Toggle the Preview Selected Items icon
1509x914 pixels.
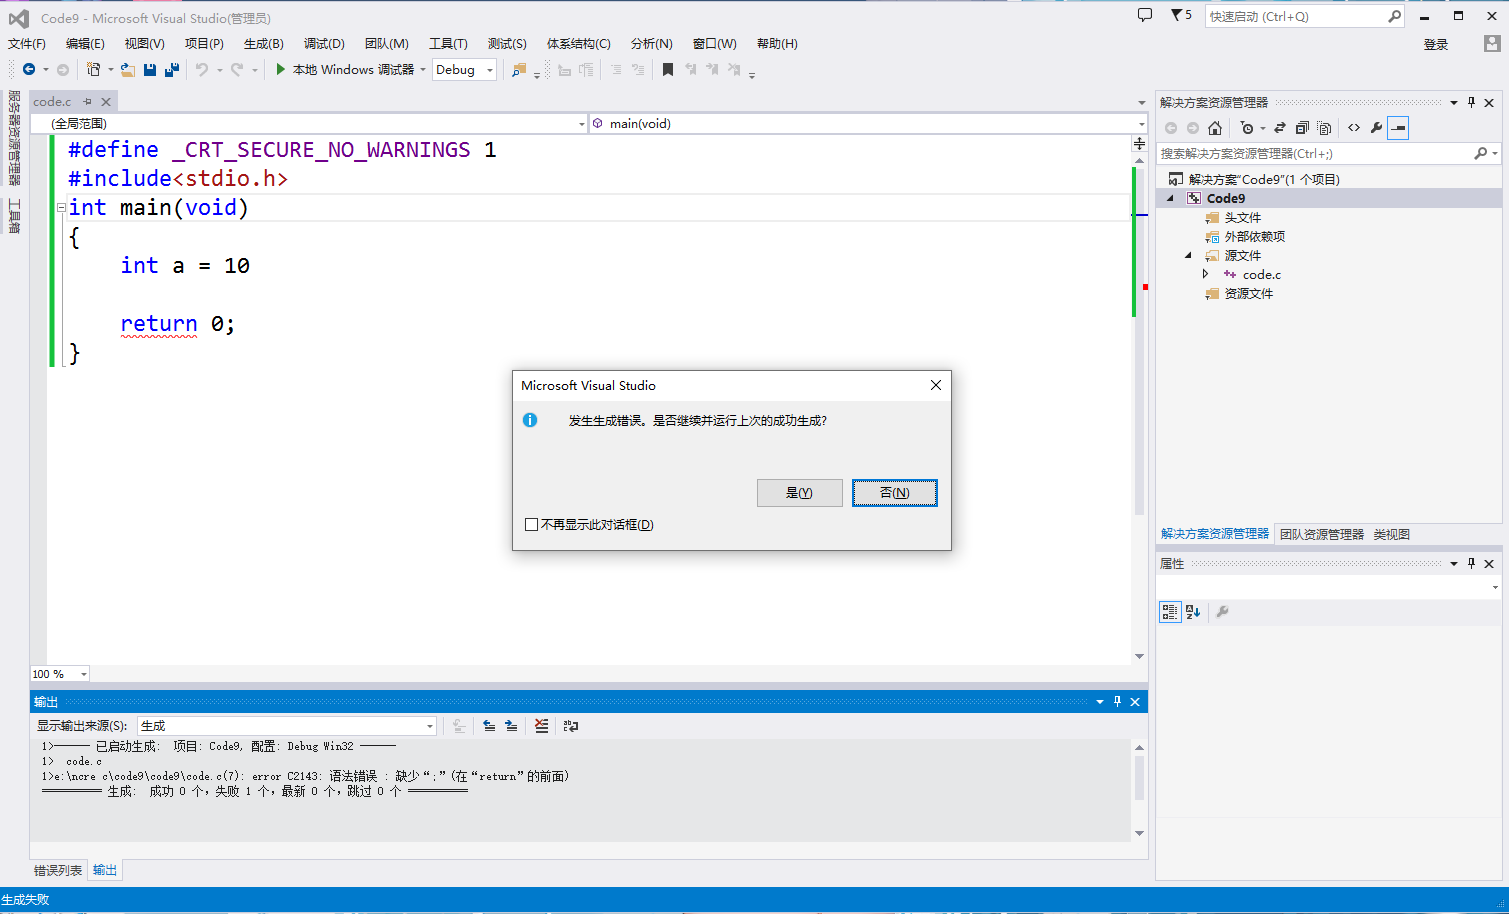click(x=1398, y=128)
